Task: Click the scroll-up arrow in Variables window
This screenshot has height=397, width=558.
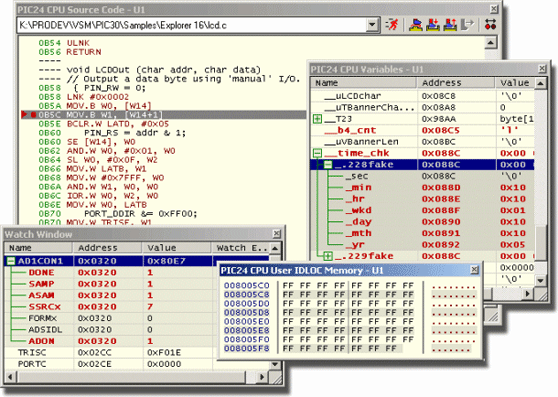Action: [x=541, y=83]
